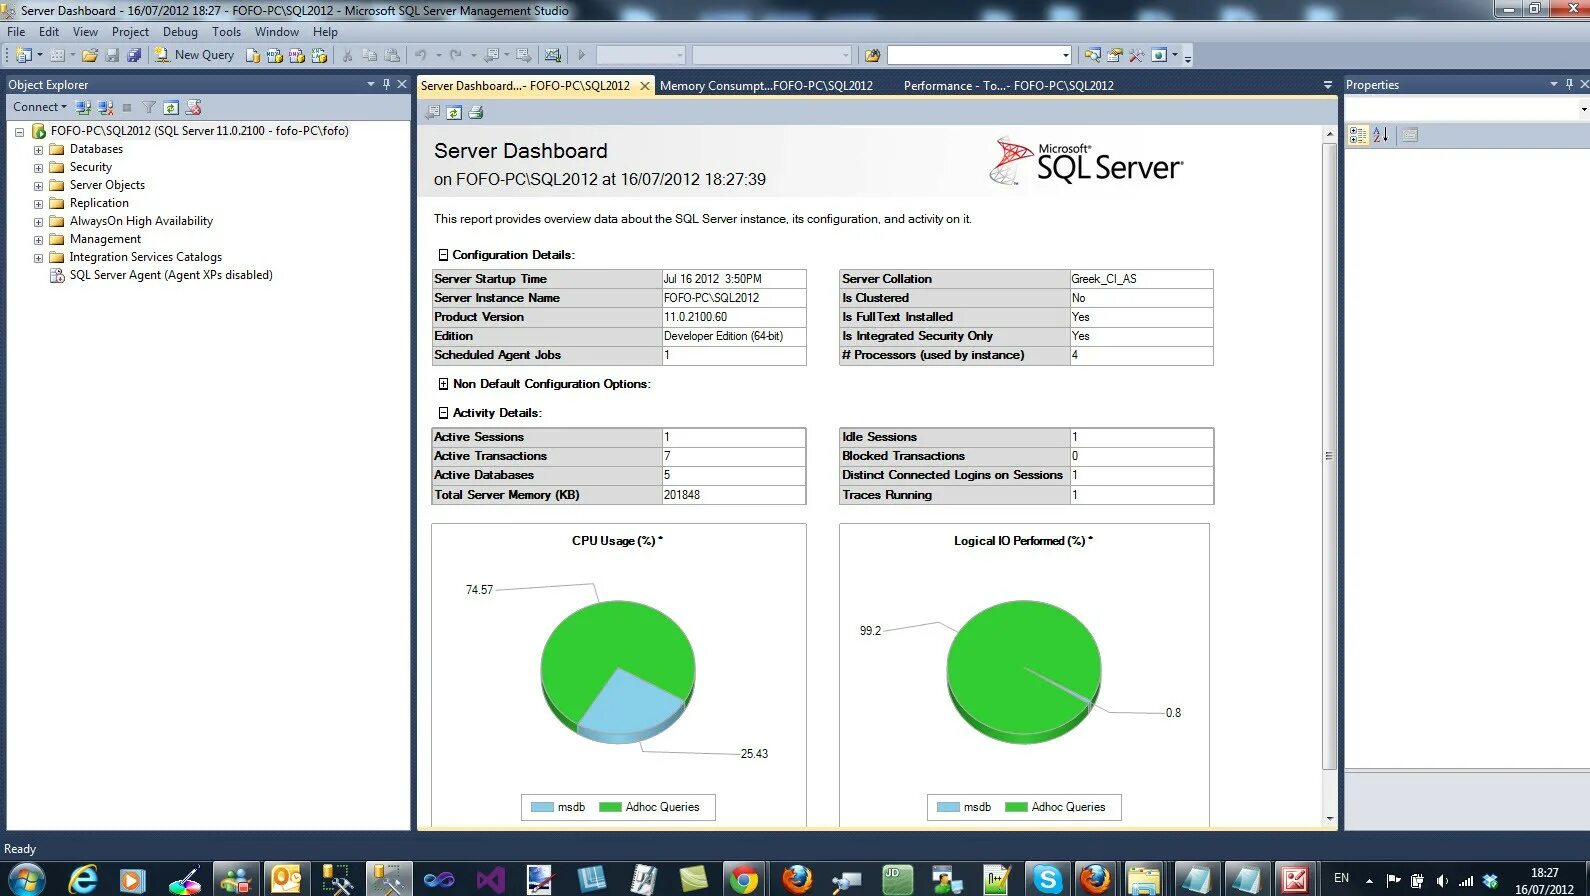Switch to the Performance - Top tab
Image resolution: width=1590 pixels, height=896 pixels.
coord(1008,86)
